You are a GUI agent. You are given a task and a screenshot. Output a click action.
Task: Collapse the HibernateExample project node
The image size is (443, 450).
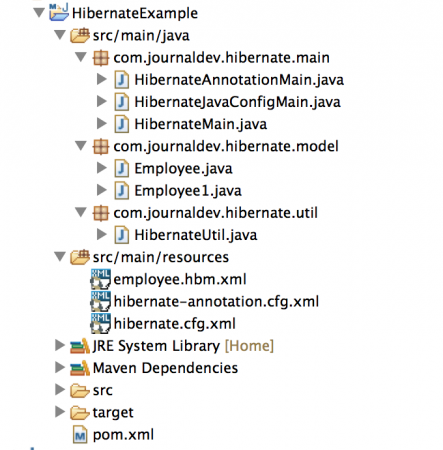(39, 13)
